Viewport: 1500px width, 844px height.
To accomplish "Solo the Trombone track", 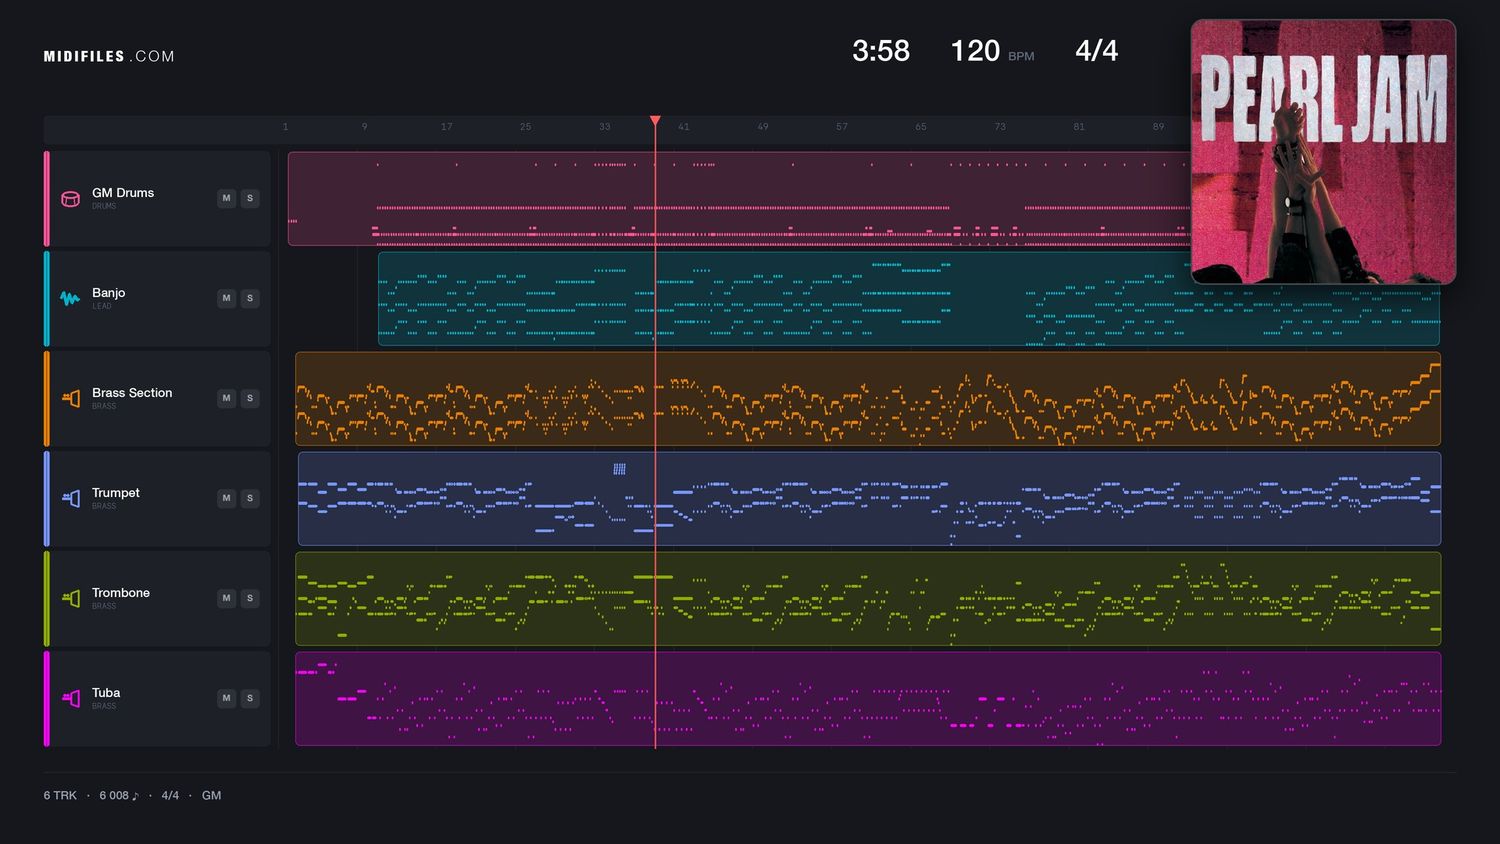I will 250,598.
